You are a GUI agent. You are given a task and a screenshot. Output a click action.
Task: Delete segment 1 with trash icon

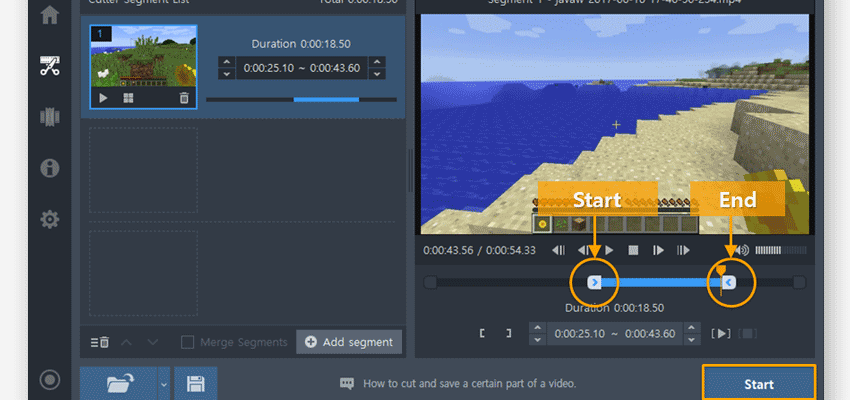[x=184, y=98]
